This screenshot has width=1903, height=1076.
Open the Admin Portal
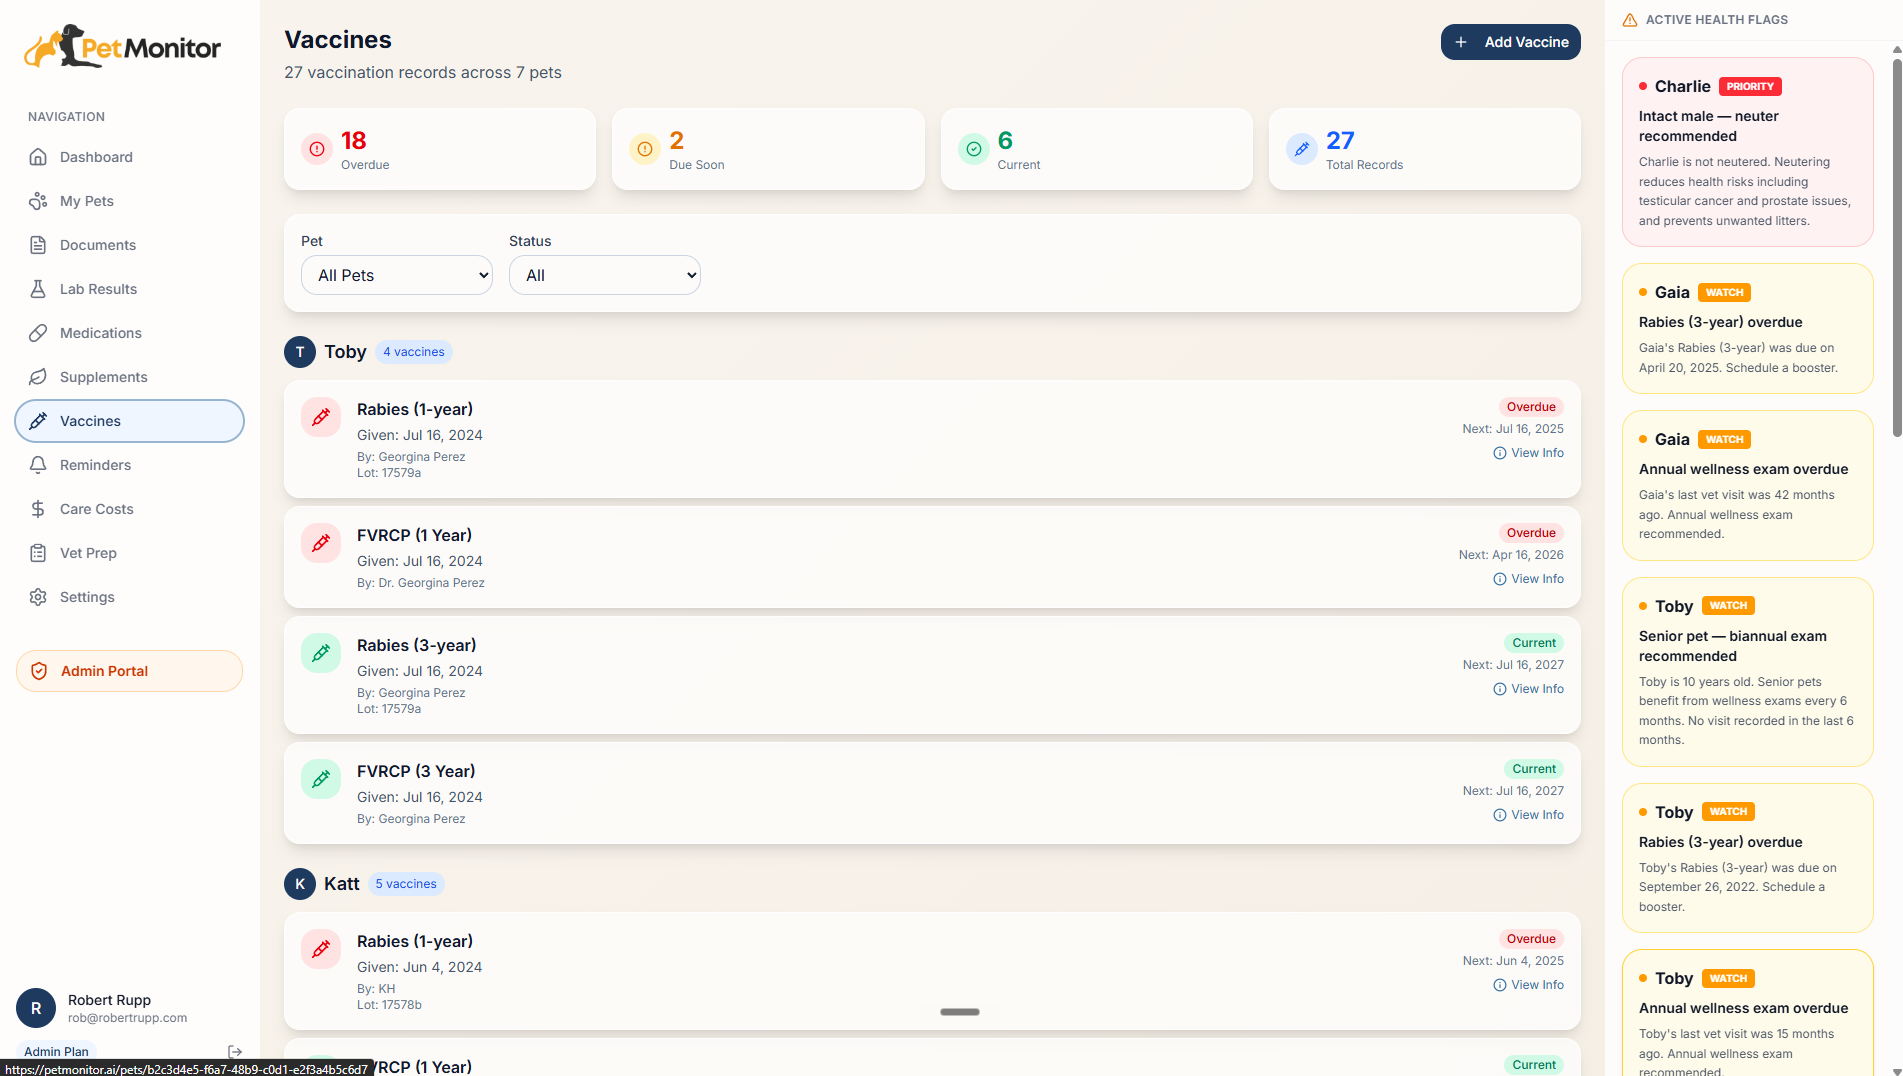(129, 671)
